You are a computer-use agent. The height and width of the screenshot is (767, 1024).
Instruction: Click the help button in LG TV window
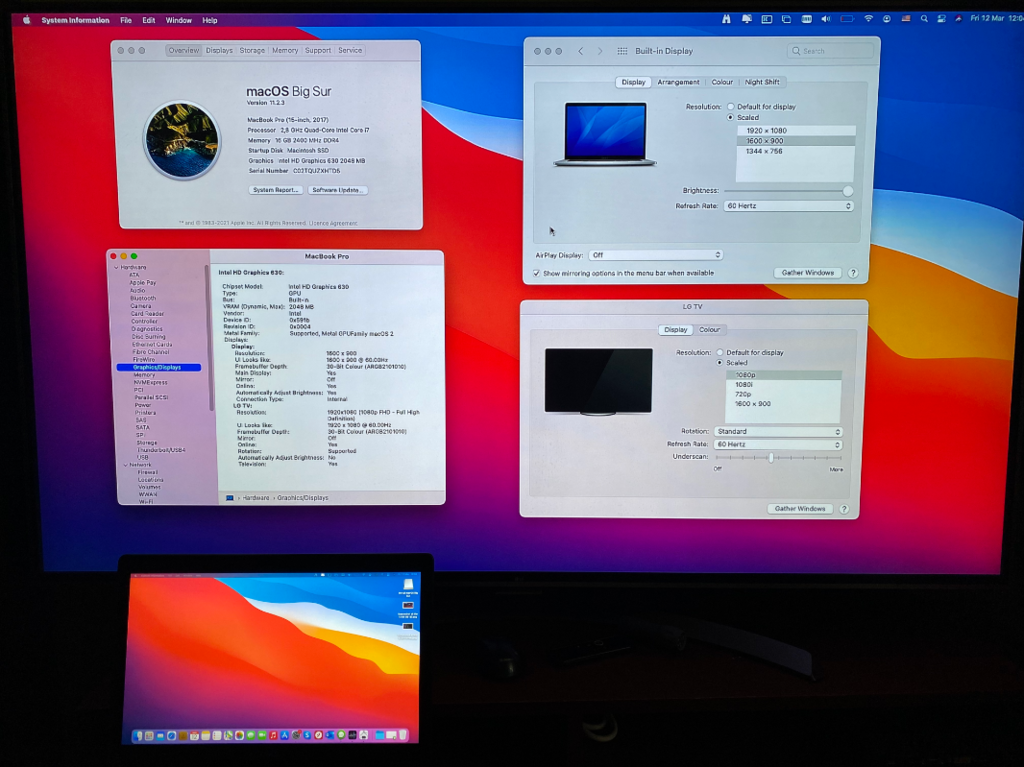[844, 509]
